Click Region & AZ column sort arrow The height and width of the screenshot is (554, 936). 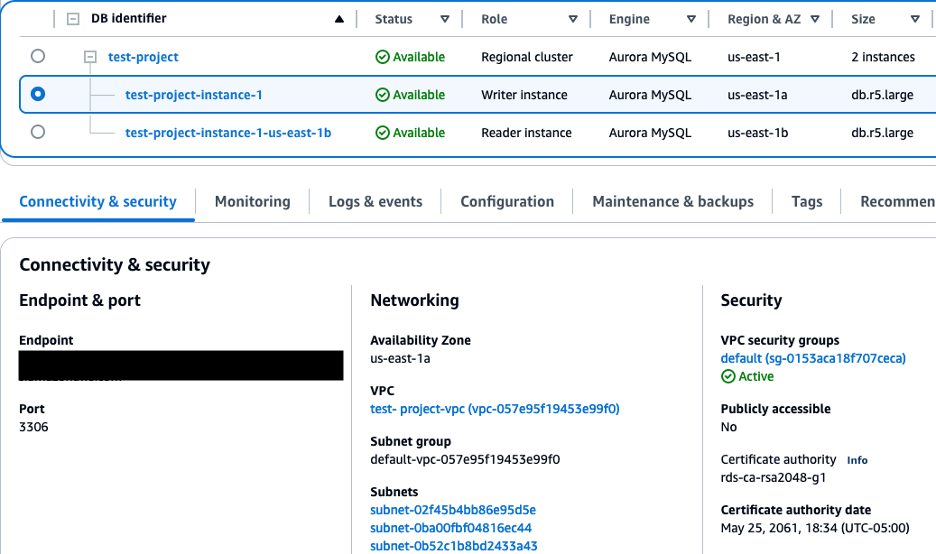(815, 19)
